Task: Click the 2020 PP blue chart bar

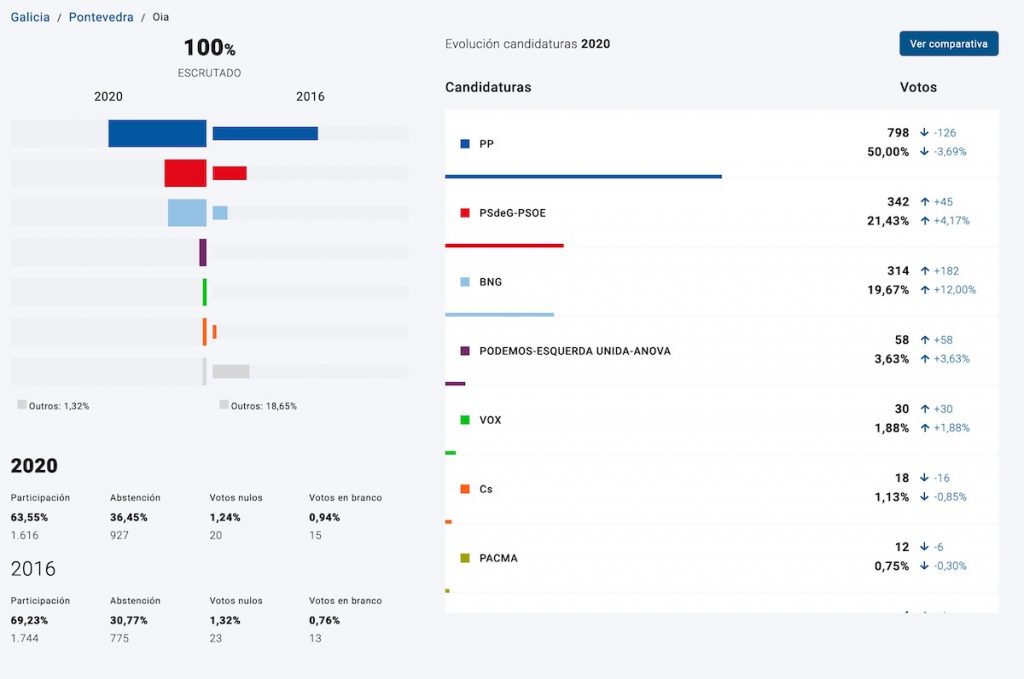Action: coord(157,133)
